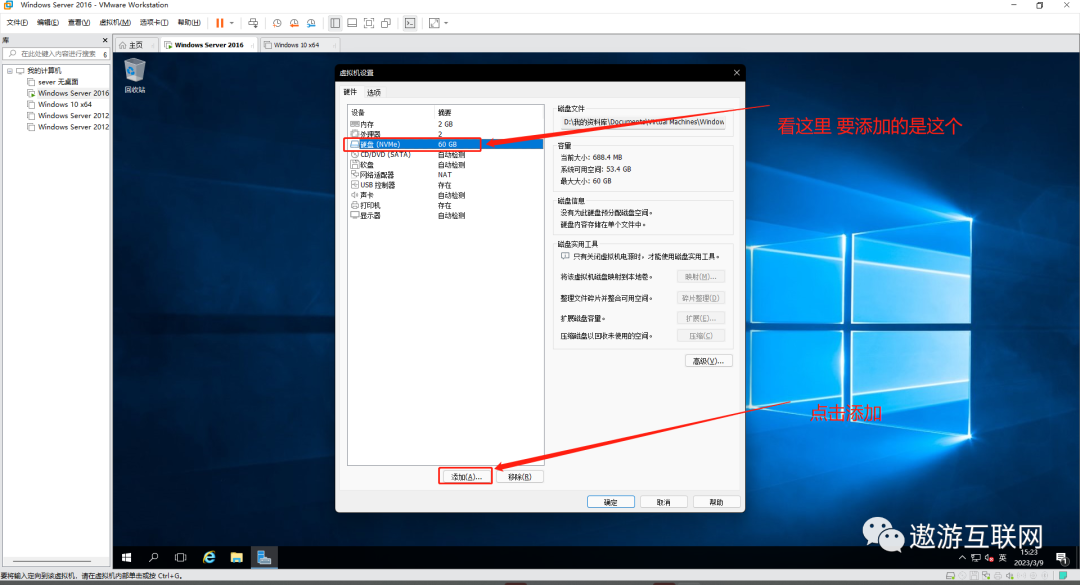Collapse the 我的计算机 tree node
The image size is (1080, 585).
pyautogui.click(x=10, y=70)
